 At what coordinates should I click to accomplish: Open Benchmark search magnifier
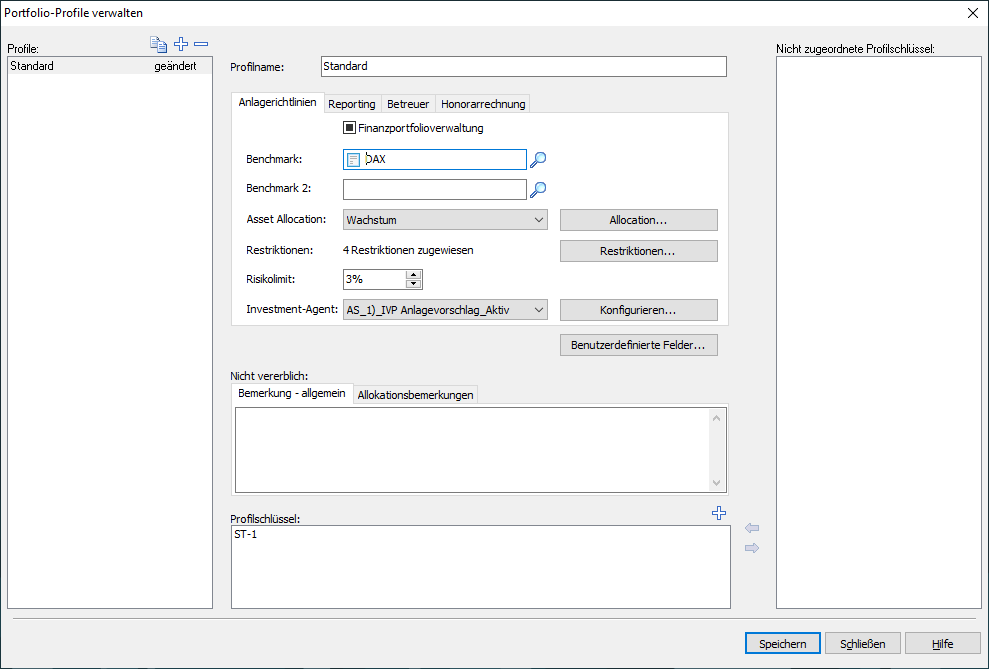tap(538, 159)
